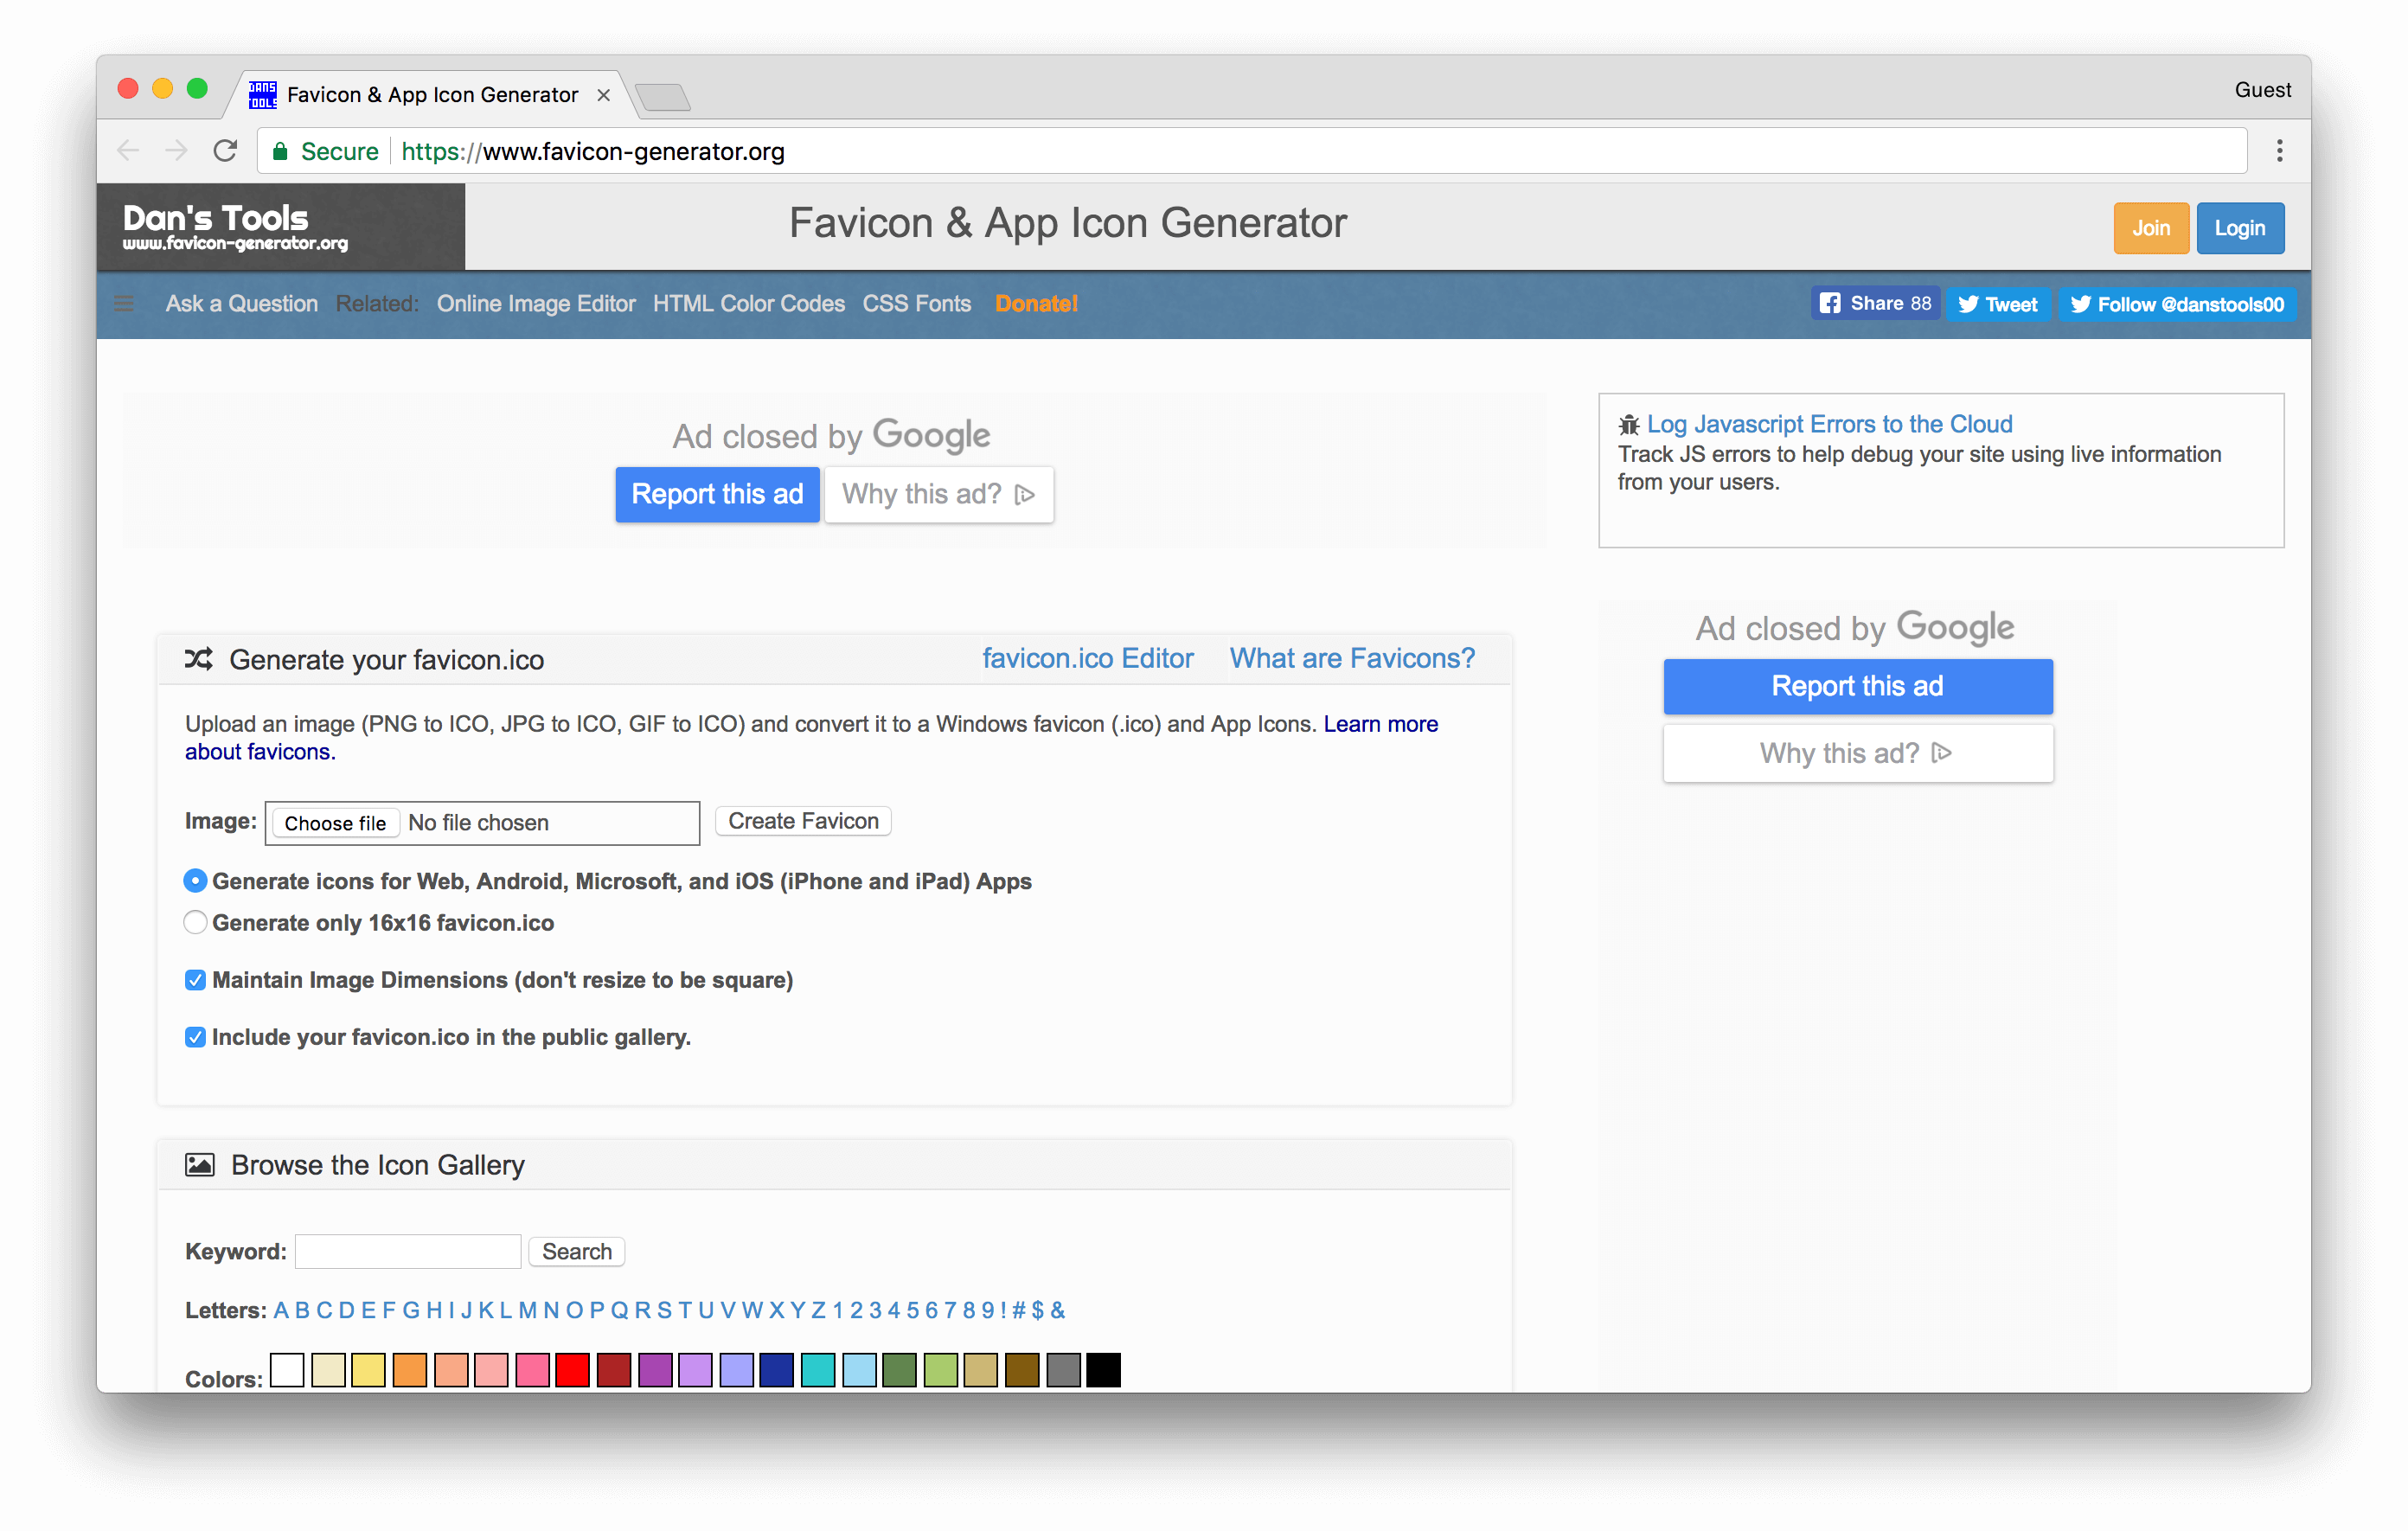
Task: Open the Chrome three-dot menu
Action: pos(2279,151)
